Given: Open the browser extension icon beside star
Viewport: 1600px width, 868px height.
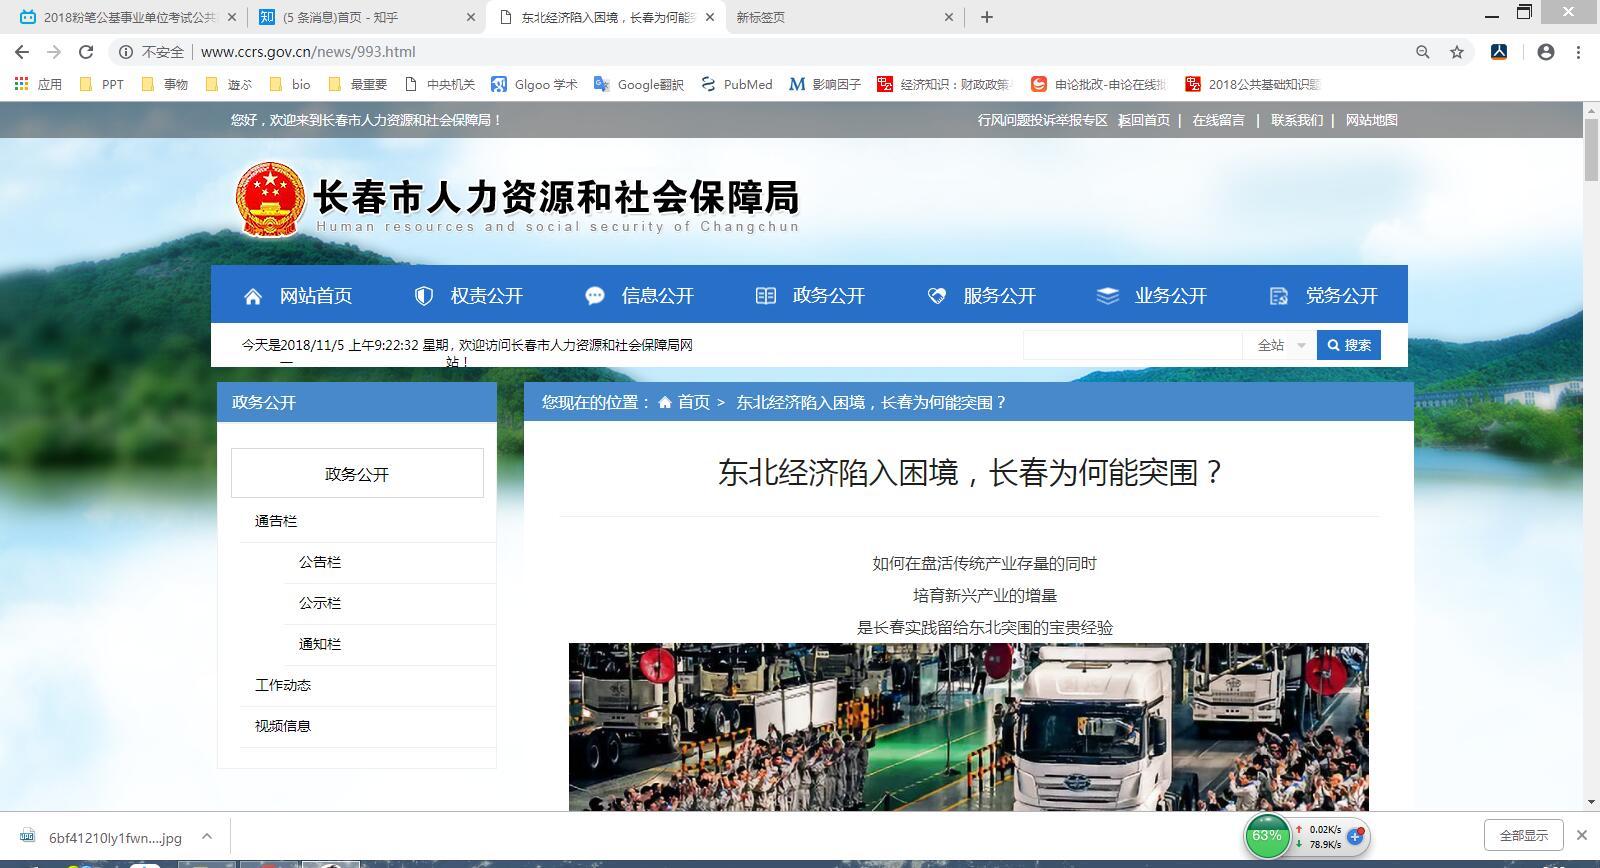Looking at the screenshot, I should tap(1499, 52).
